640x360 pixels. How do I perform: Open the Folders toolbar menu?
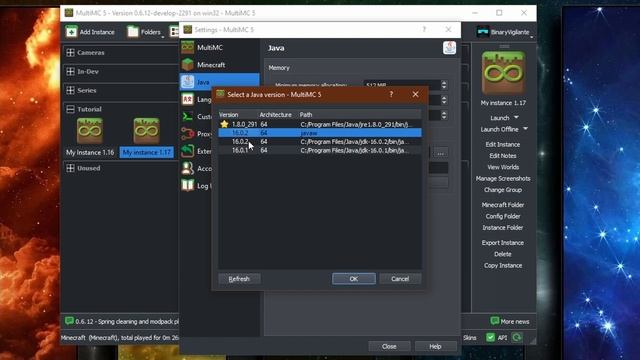click(x=145, y=32)
